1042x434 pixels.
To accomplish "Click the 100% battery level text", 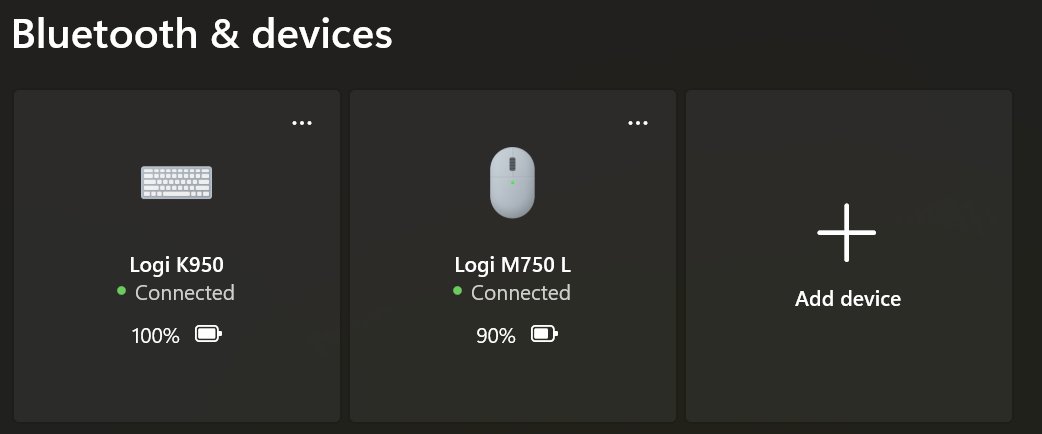I will click(156, 336).
